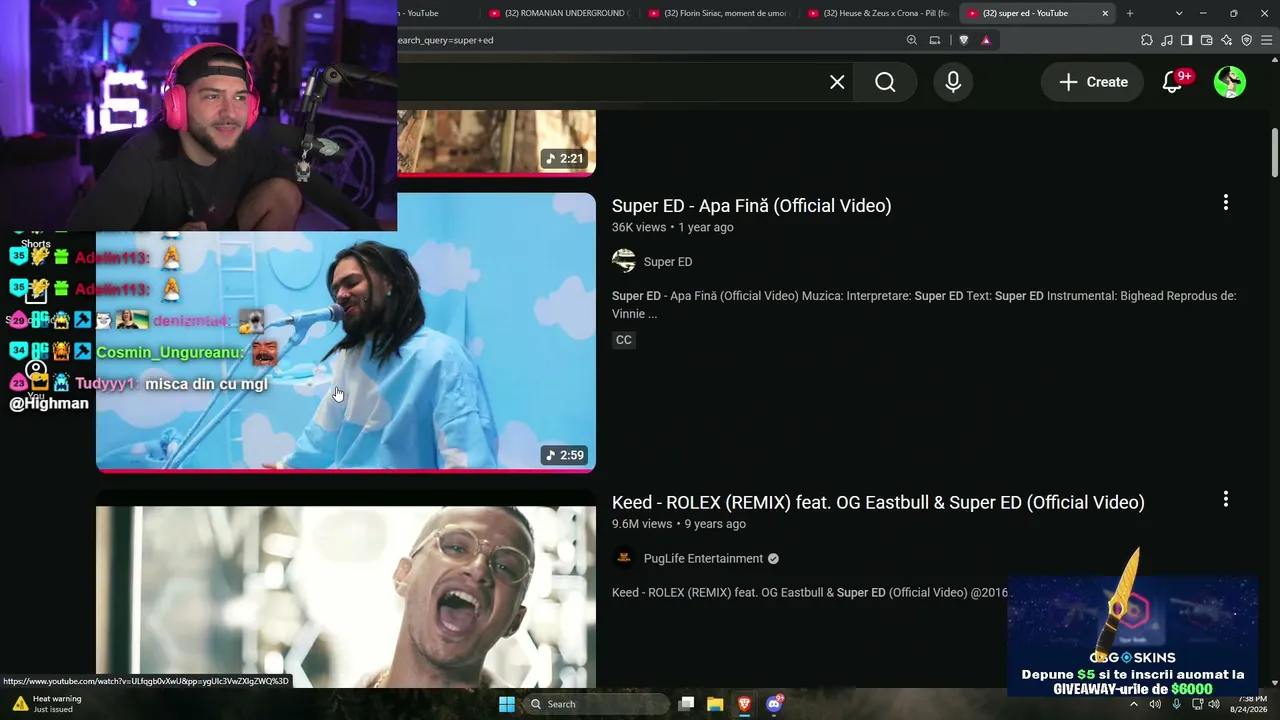1280x720 pixels.
Task: Click the 1 year ago upload date
Action: click(x=706, y=227)
